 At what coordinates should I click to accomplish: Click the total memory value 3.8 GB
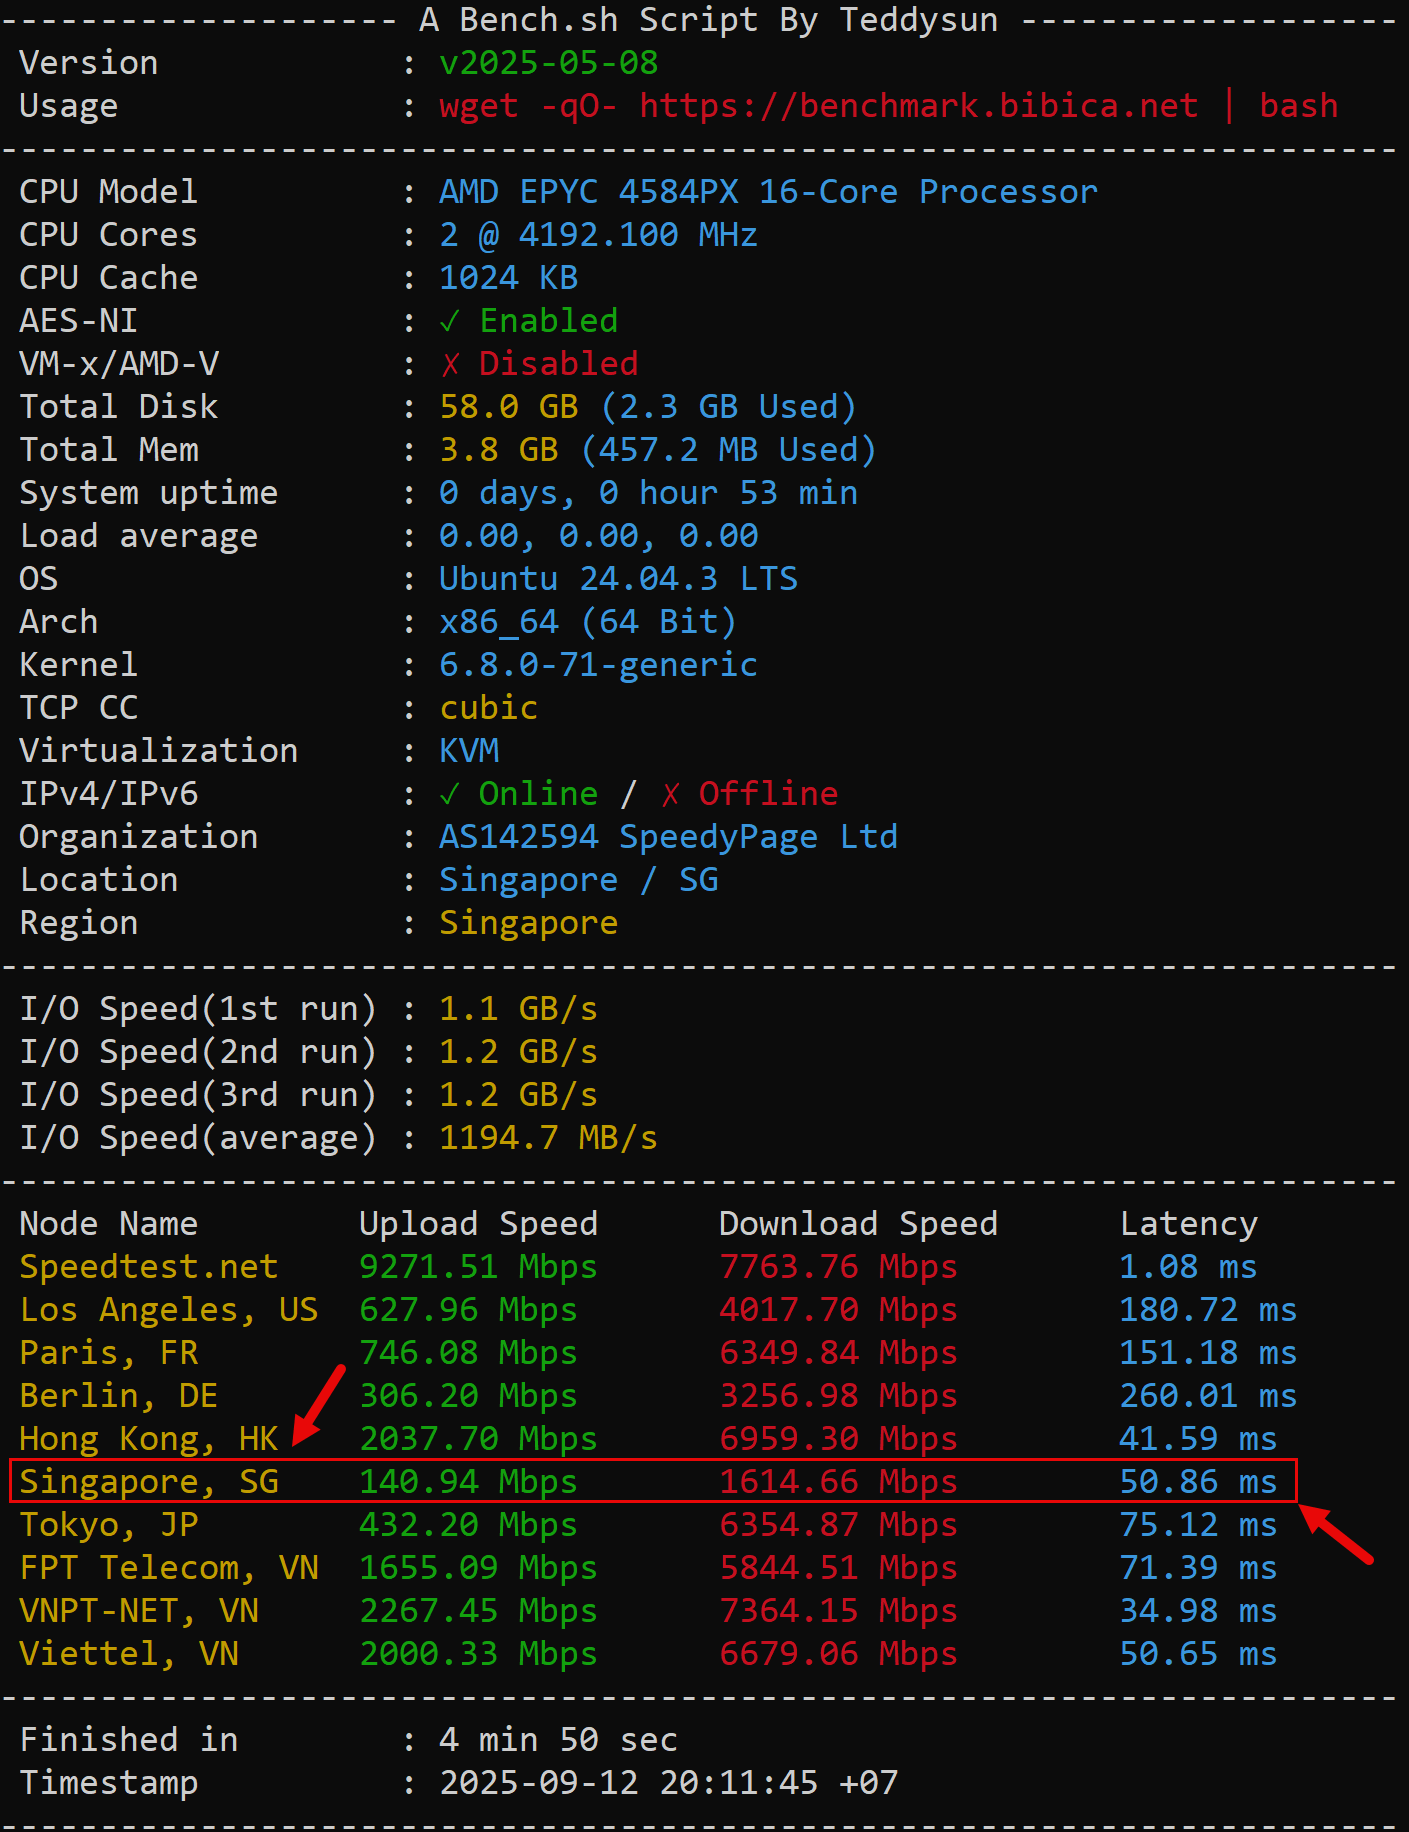click(498, 450)
